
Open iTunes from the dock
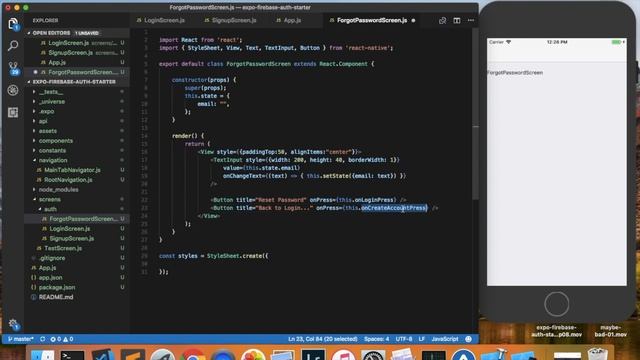coord(343,355)
